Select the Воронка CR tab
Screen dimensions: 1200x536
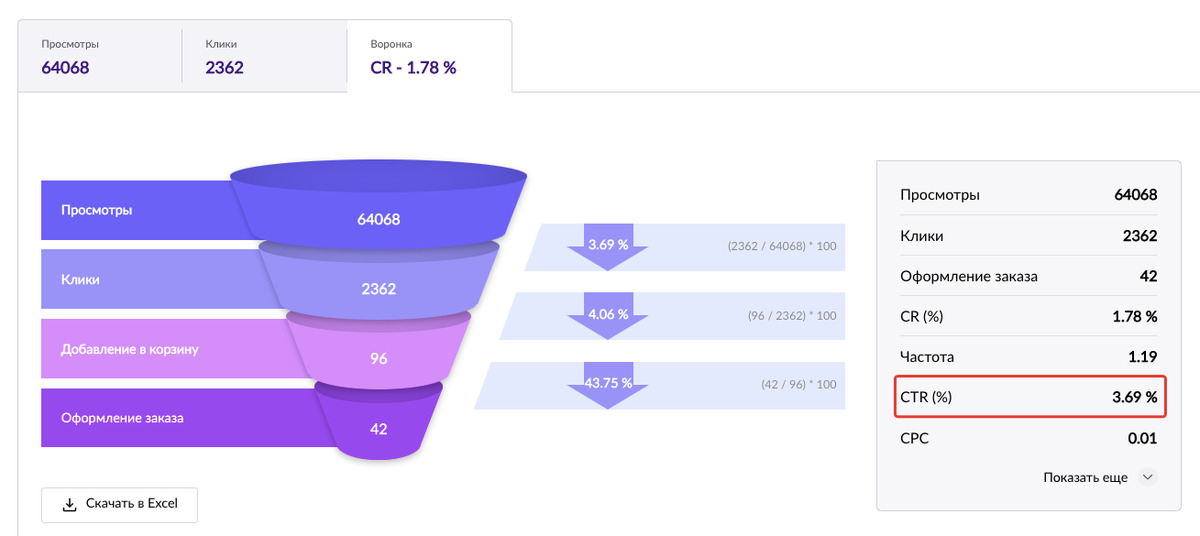(x=429, y=58)
